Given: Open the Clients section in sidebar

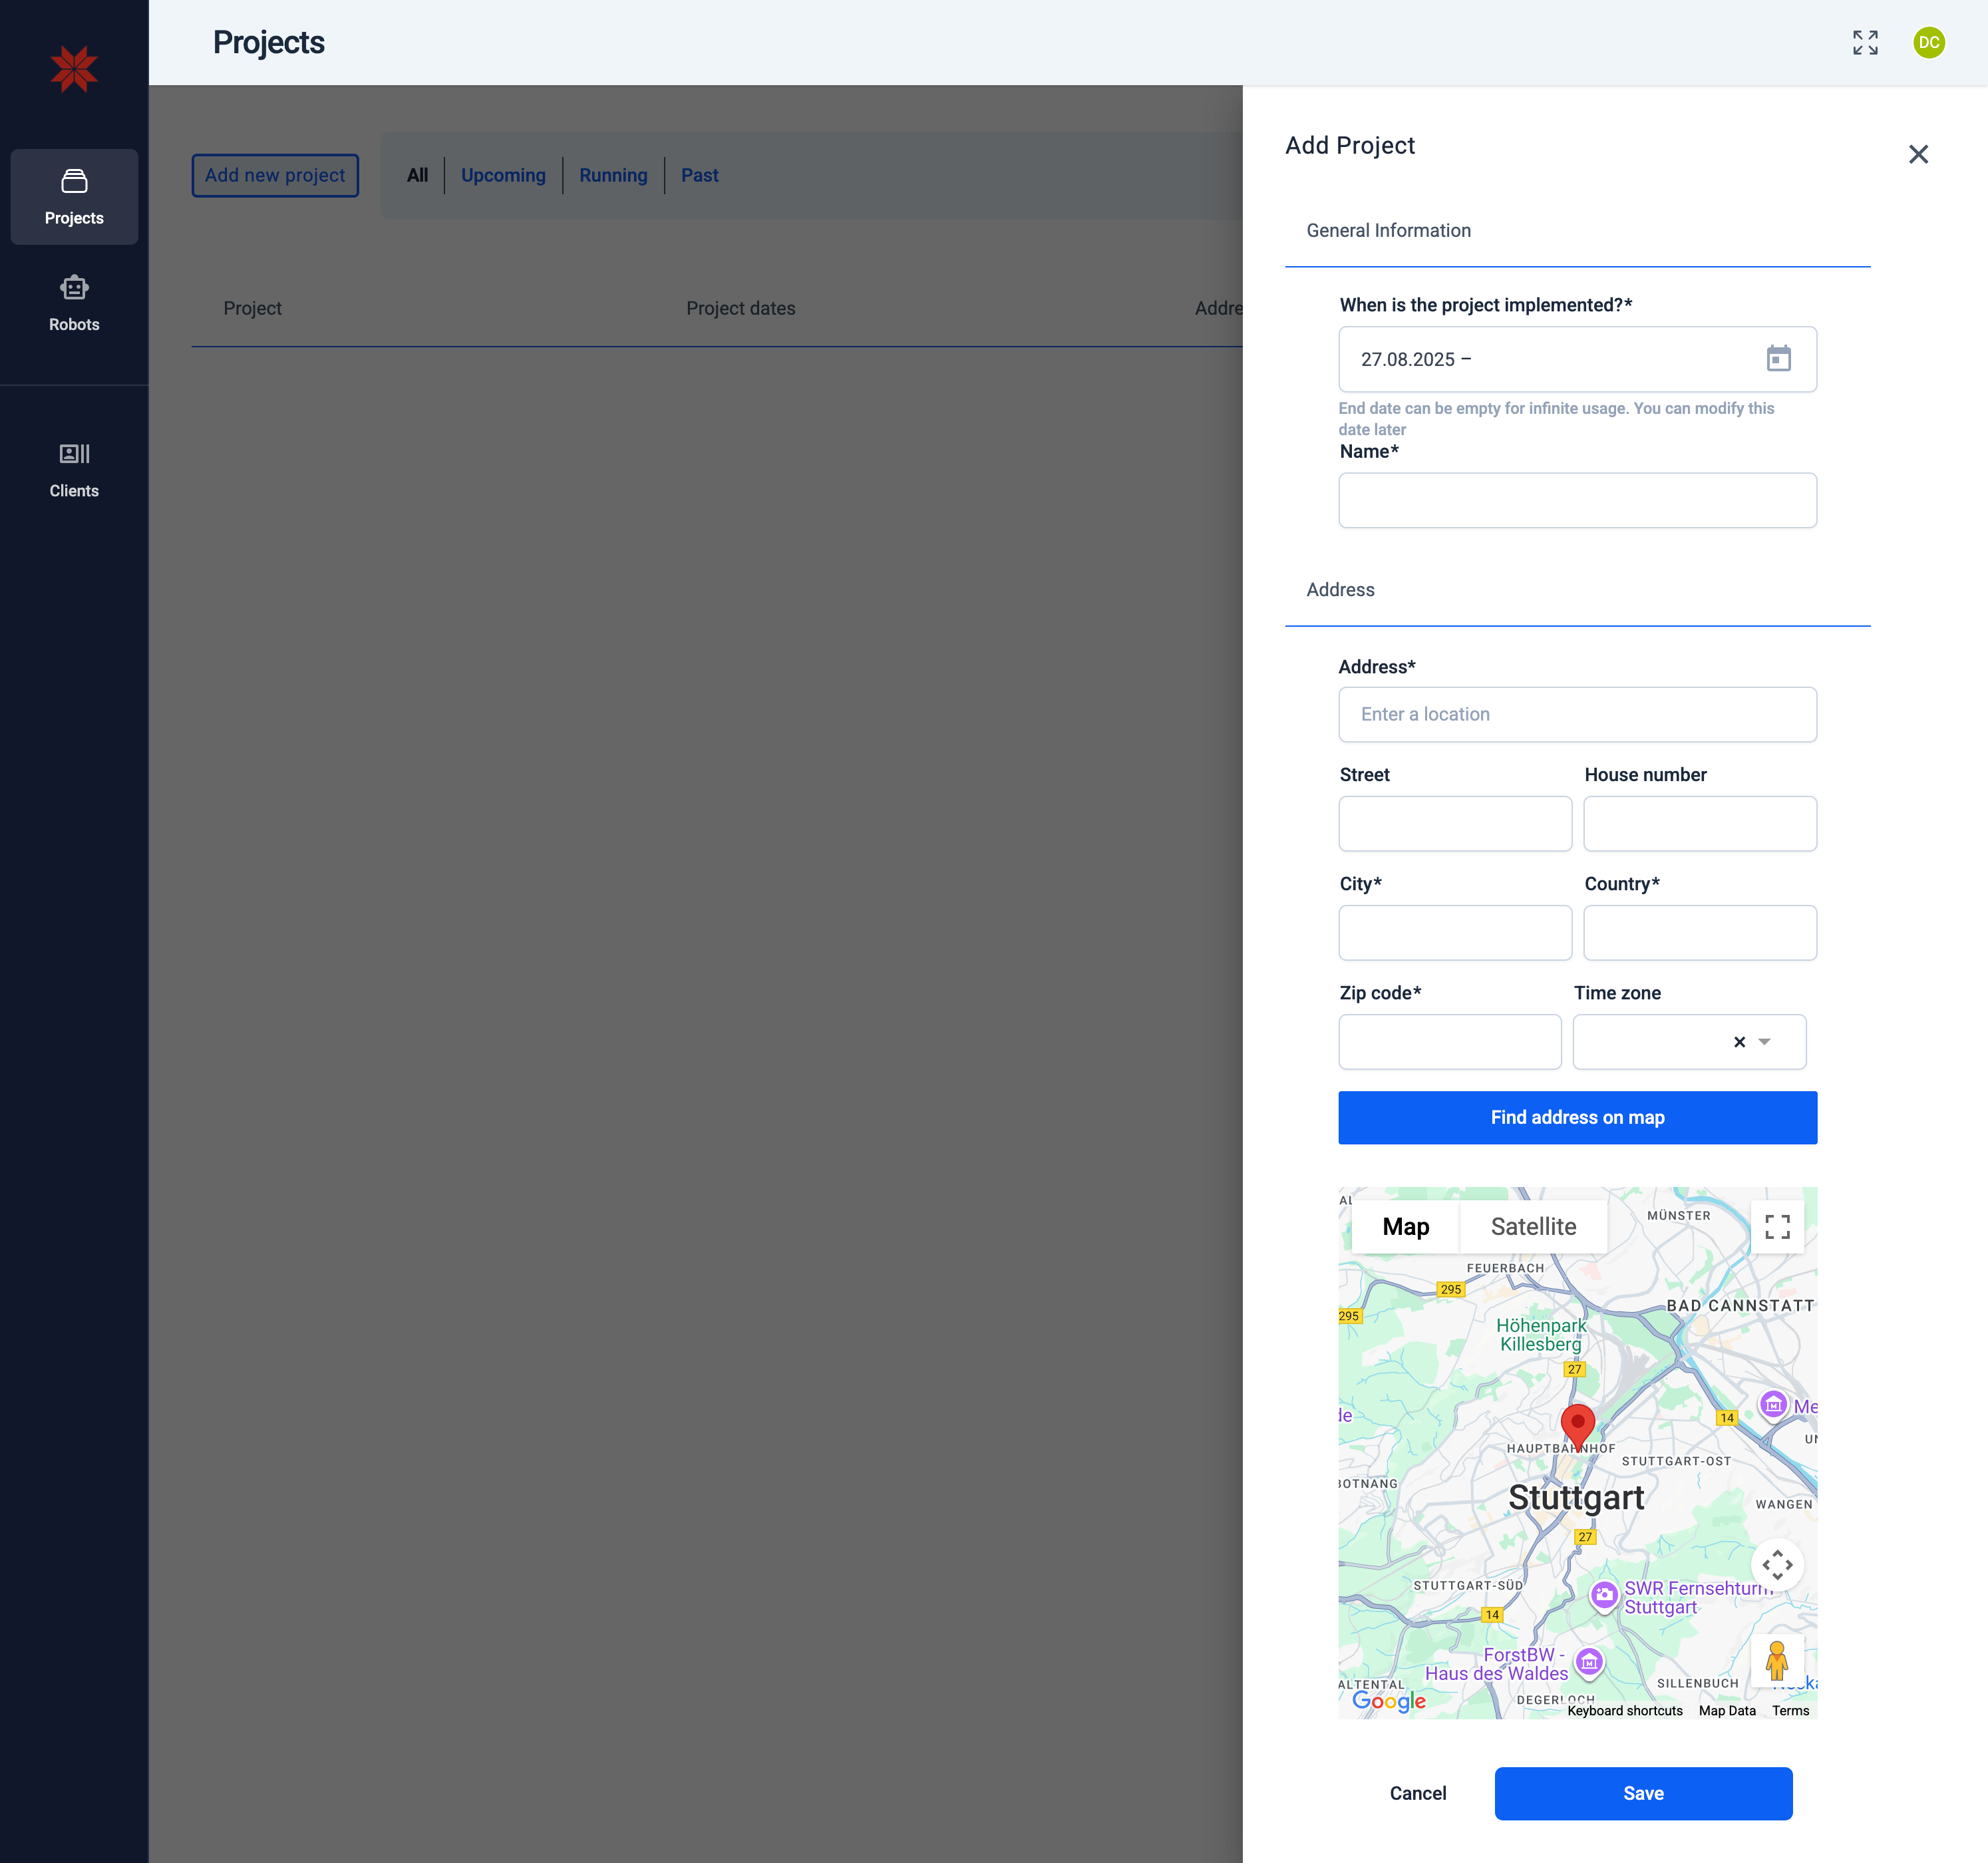Looking at the screenshot, I should (74, 469).
